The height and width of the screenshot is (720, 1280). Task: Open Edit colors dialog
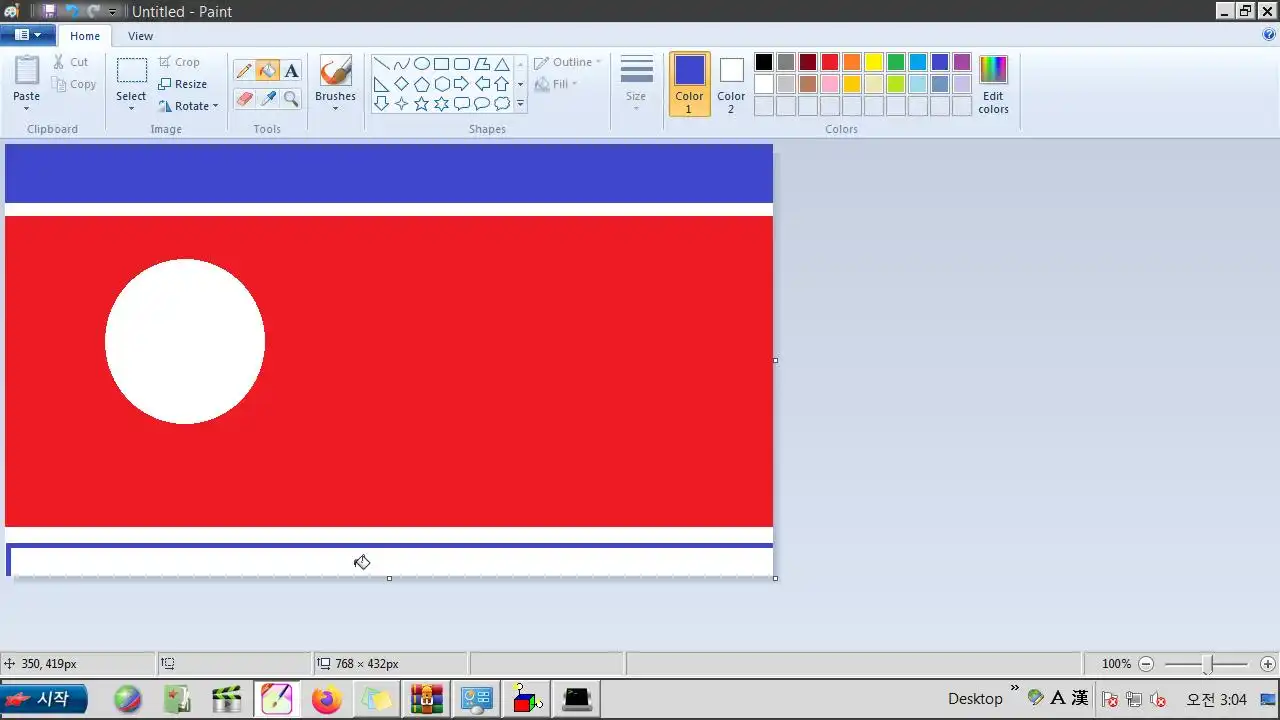993,85
